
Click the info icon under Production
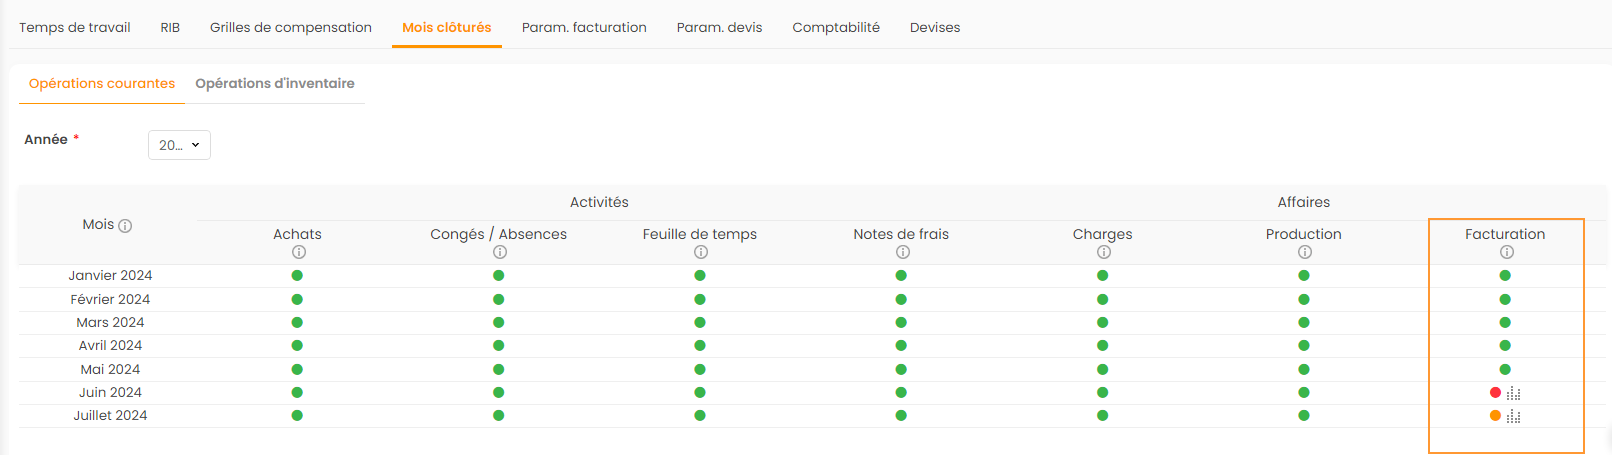pos(1304,252)
